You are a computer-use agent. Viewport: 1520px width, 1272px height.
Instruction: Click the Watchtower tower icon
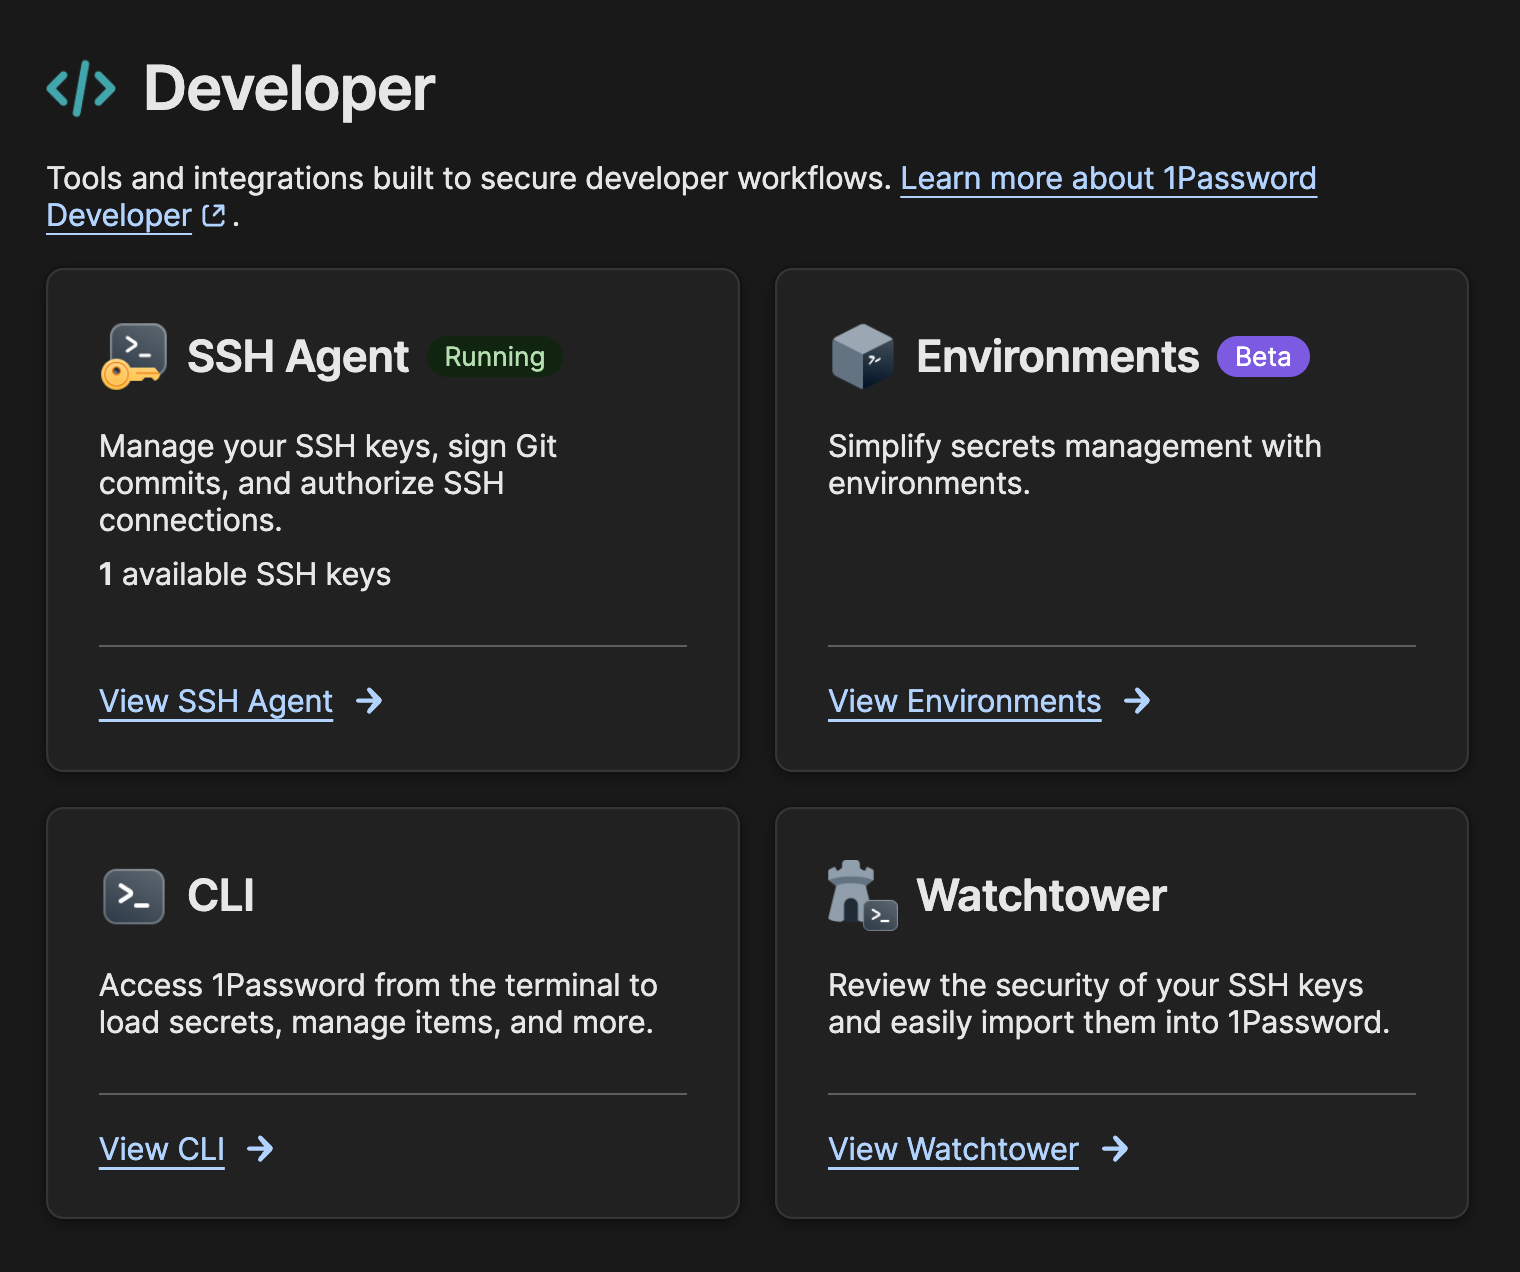pos(861,895)
